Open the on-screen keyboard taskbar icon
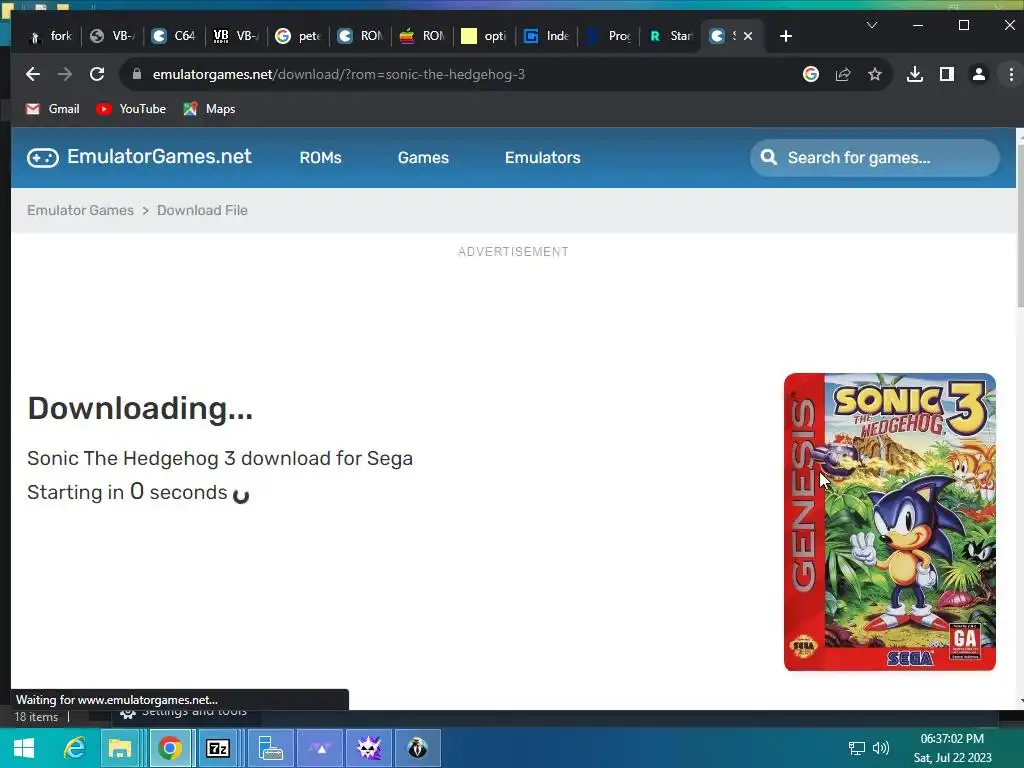 click(x=270, y=748)
